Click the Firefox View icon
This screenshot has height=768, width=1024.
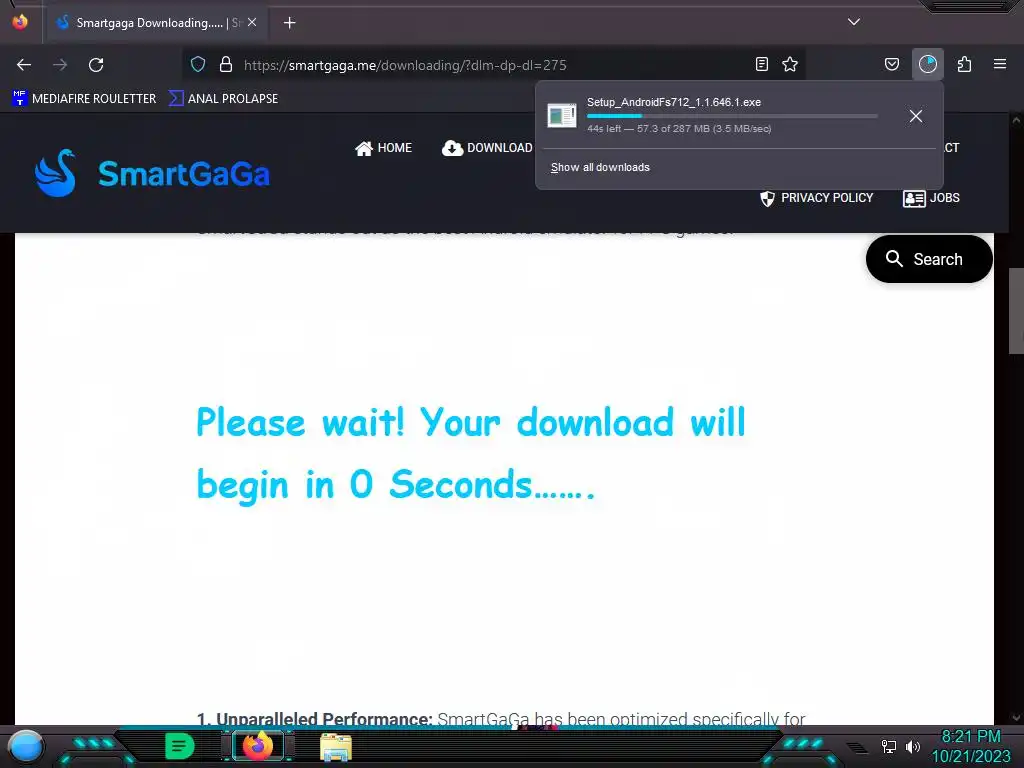20,22
